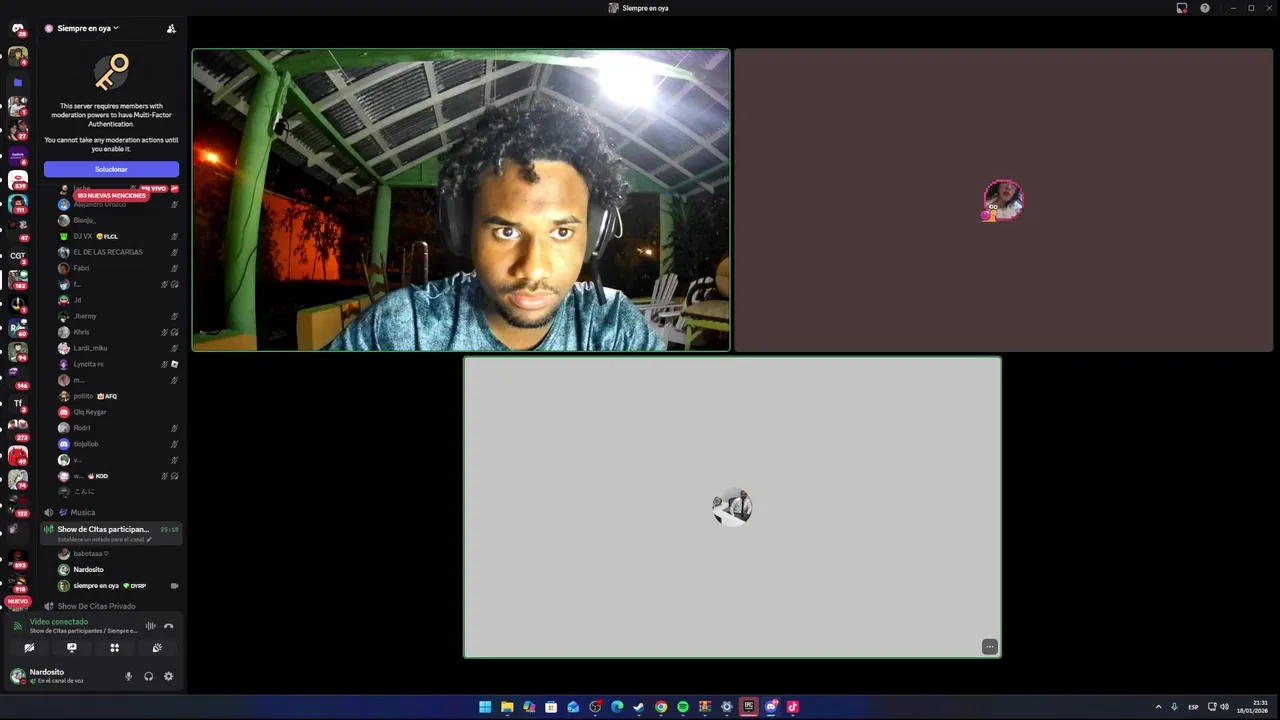Start screen share from voice panel
The width and height of the screenshot is (1280, 720).
[x=71, y=648]
